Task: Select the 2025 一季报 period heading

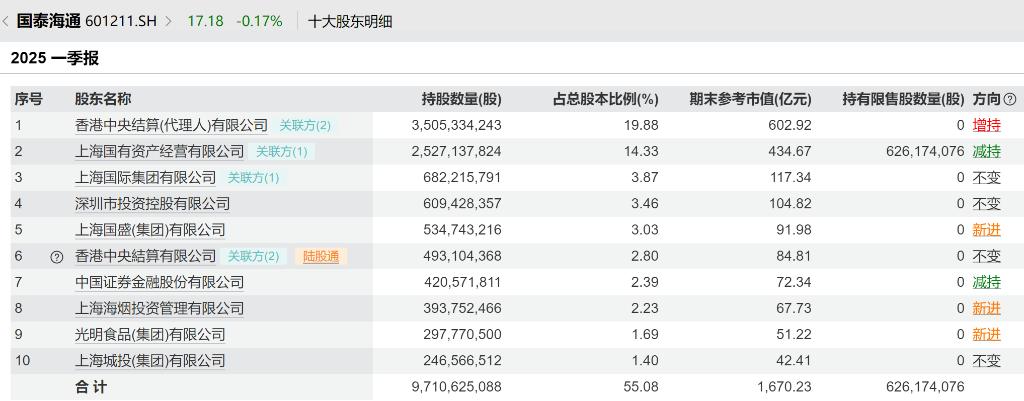Action: [x=55, y=58]
